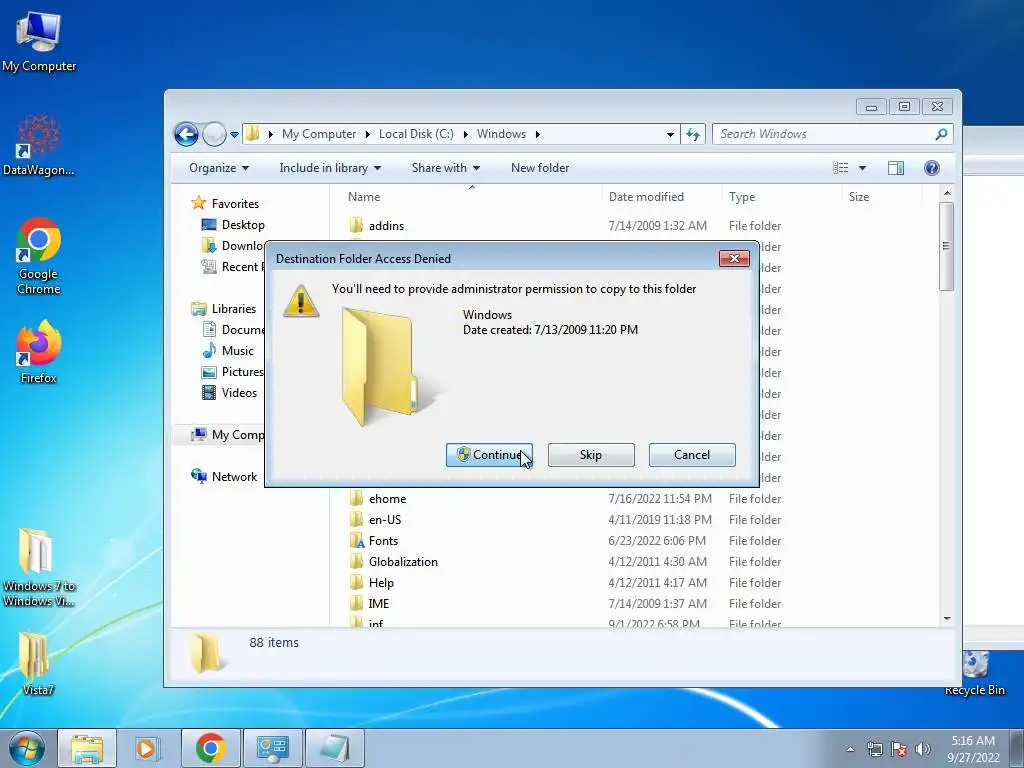
Task: Expand the arrow after Windows in breadcrumb
Action: point(537,134)
